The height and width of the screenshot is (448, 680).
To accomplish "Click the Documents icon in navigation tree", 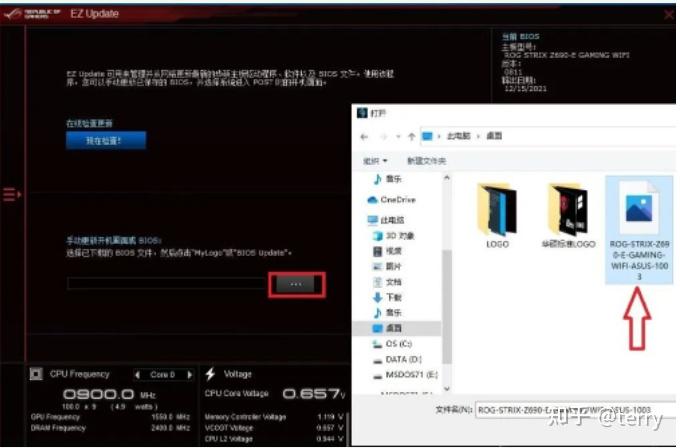I will coord(377,282).
